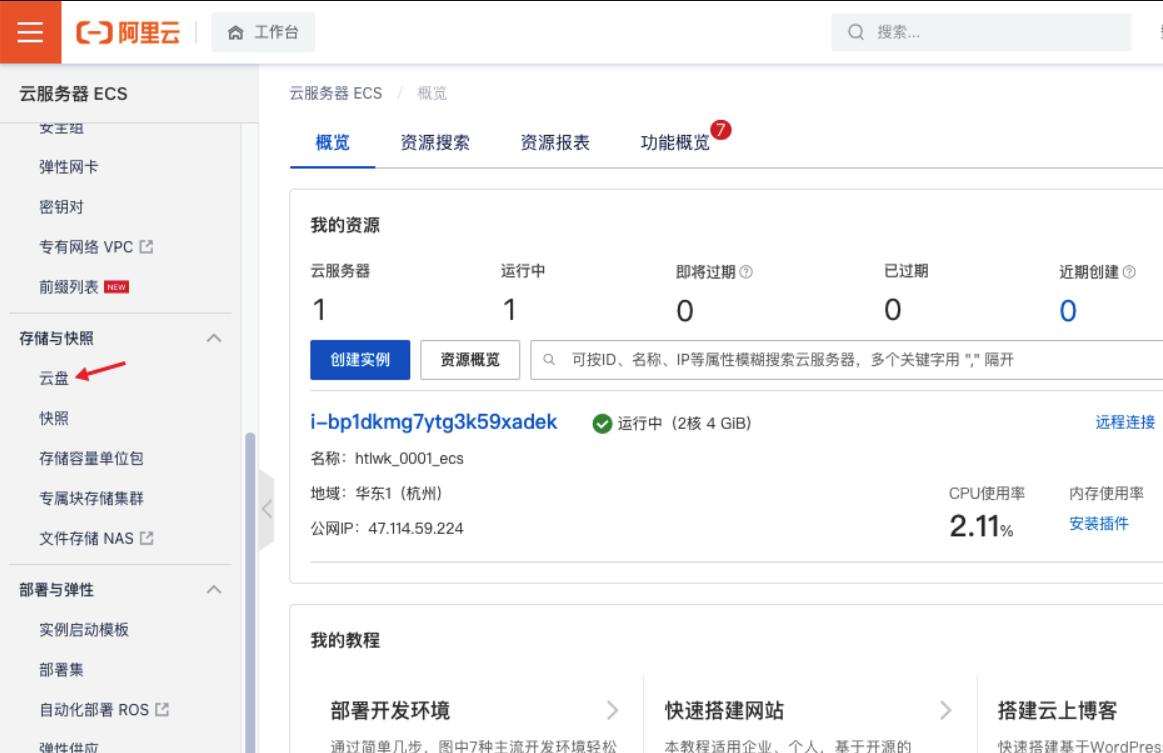Focus the instance fuzzy search input field
Screen dimensions: 1163x753
point(846,360)
